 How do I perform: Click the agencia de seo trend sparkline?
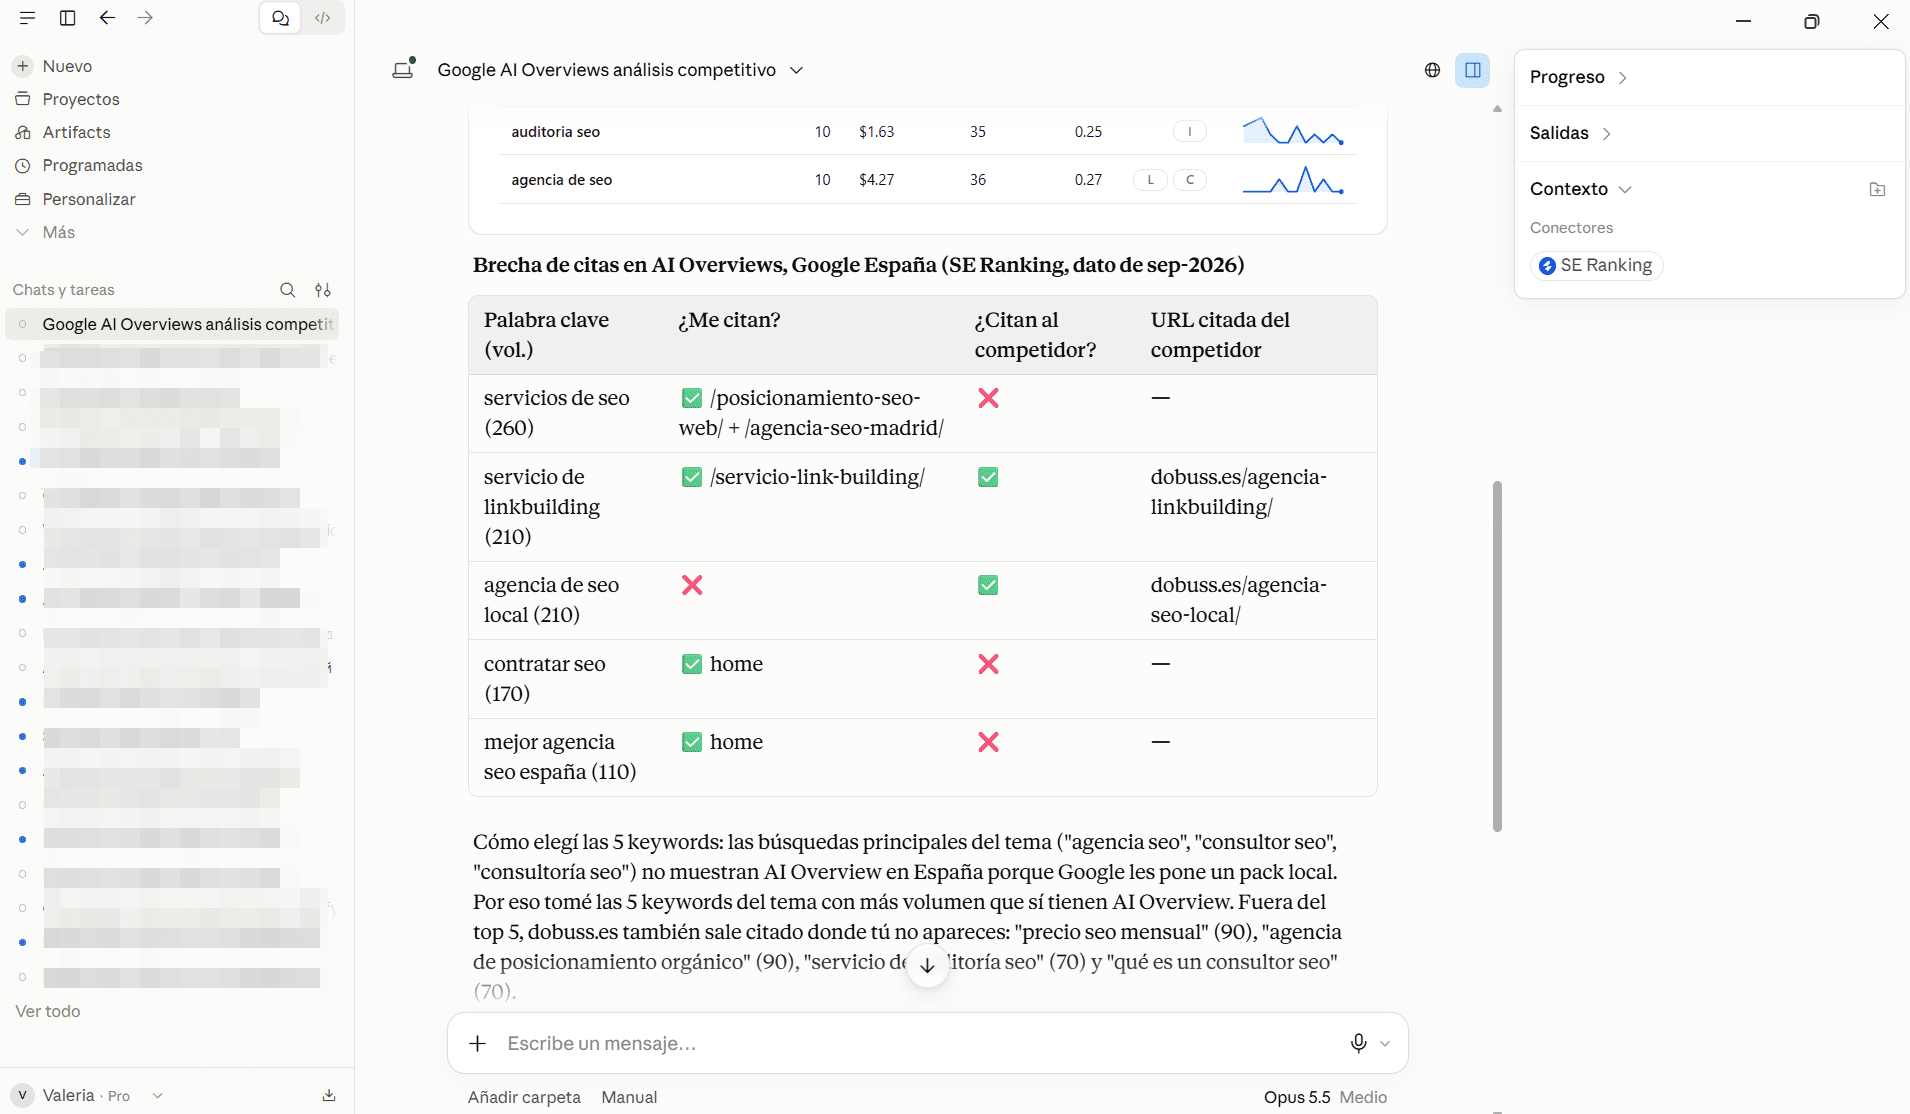tap(1293, 180)
